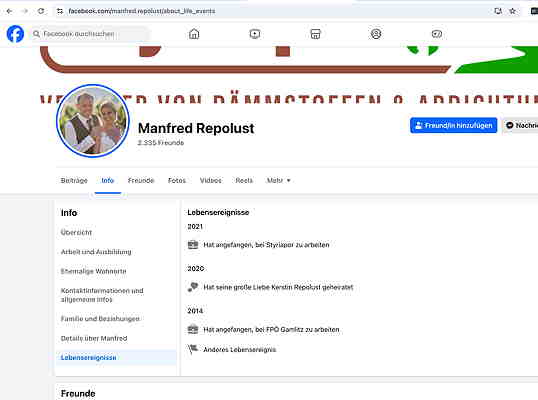Open the Video tab icon
538x400 pixels.
tap(255, 34)
